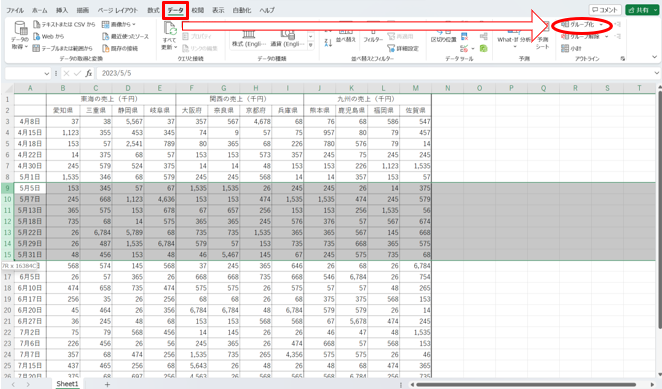
Task: Click the consolidate icon in データツール
Action: [483, 37]
